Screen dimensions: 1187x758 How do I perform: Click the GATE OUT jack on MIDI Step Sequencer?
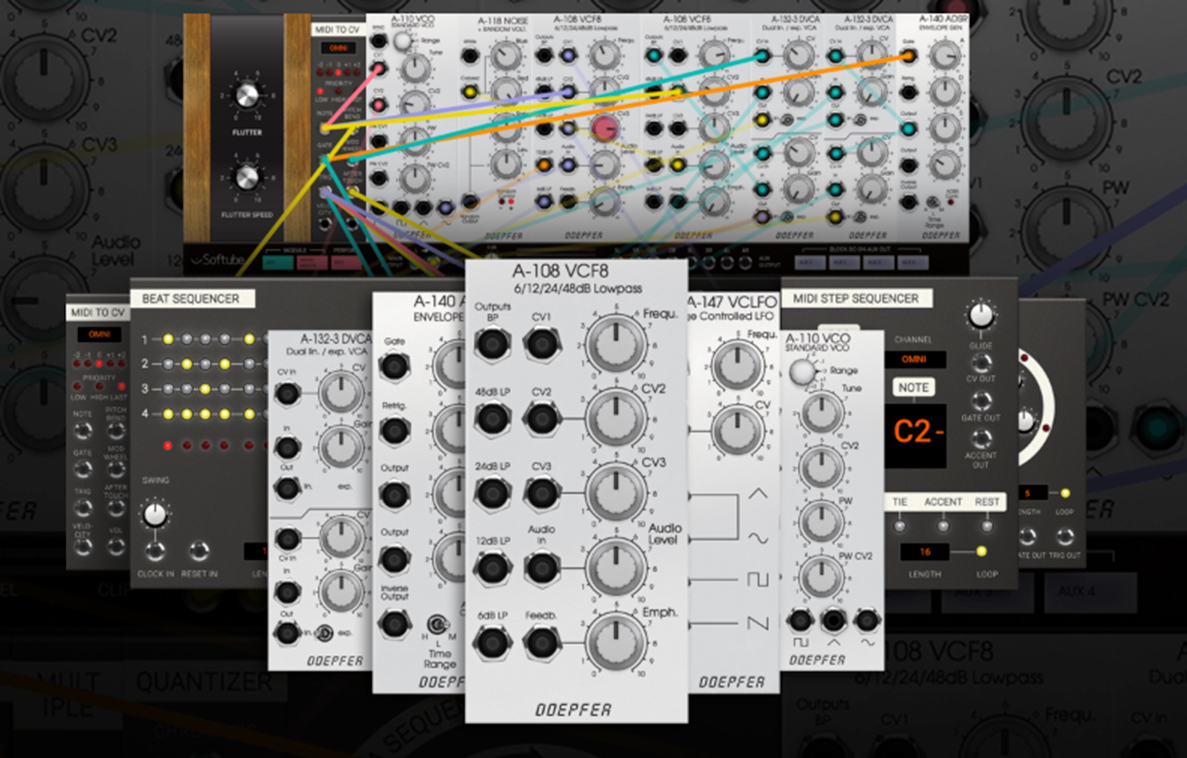(x=982, y=401)
